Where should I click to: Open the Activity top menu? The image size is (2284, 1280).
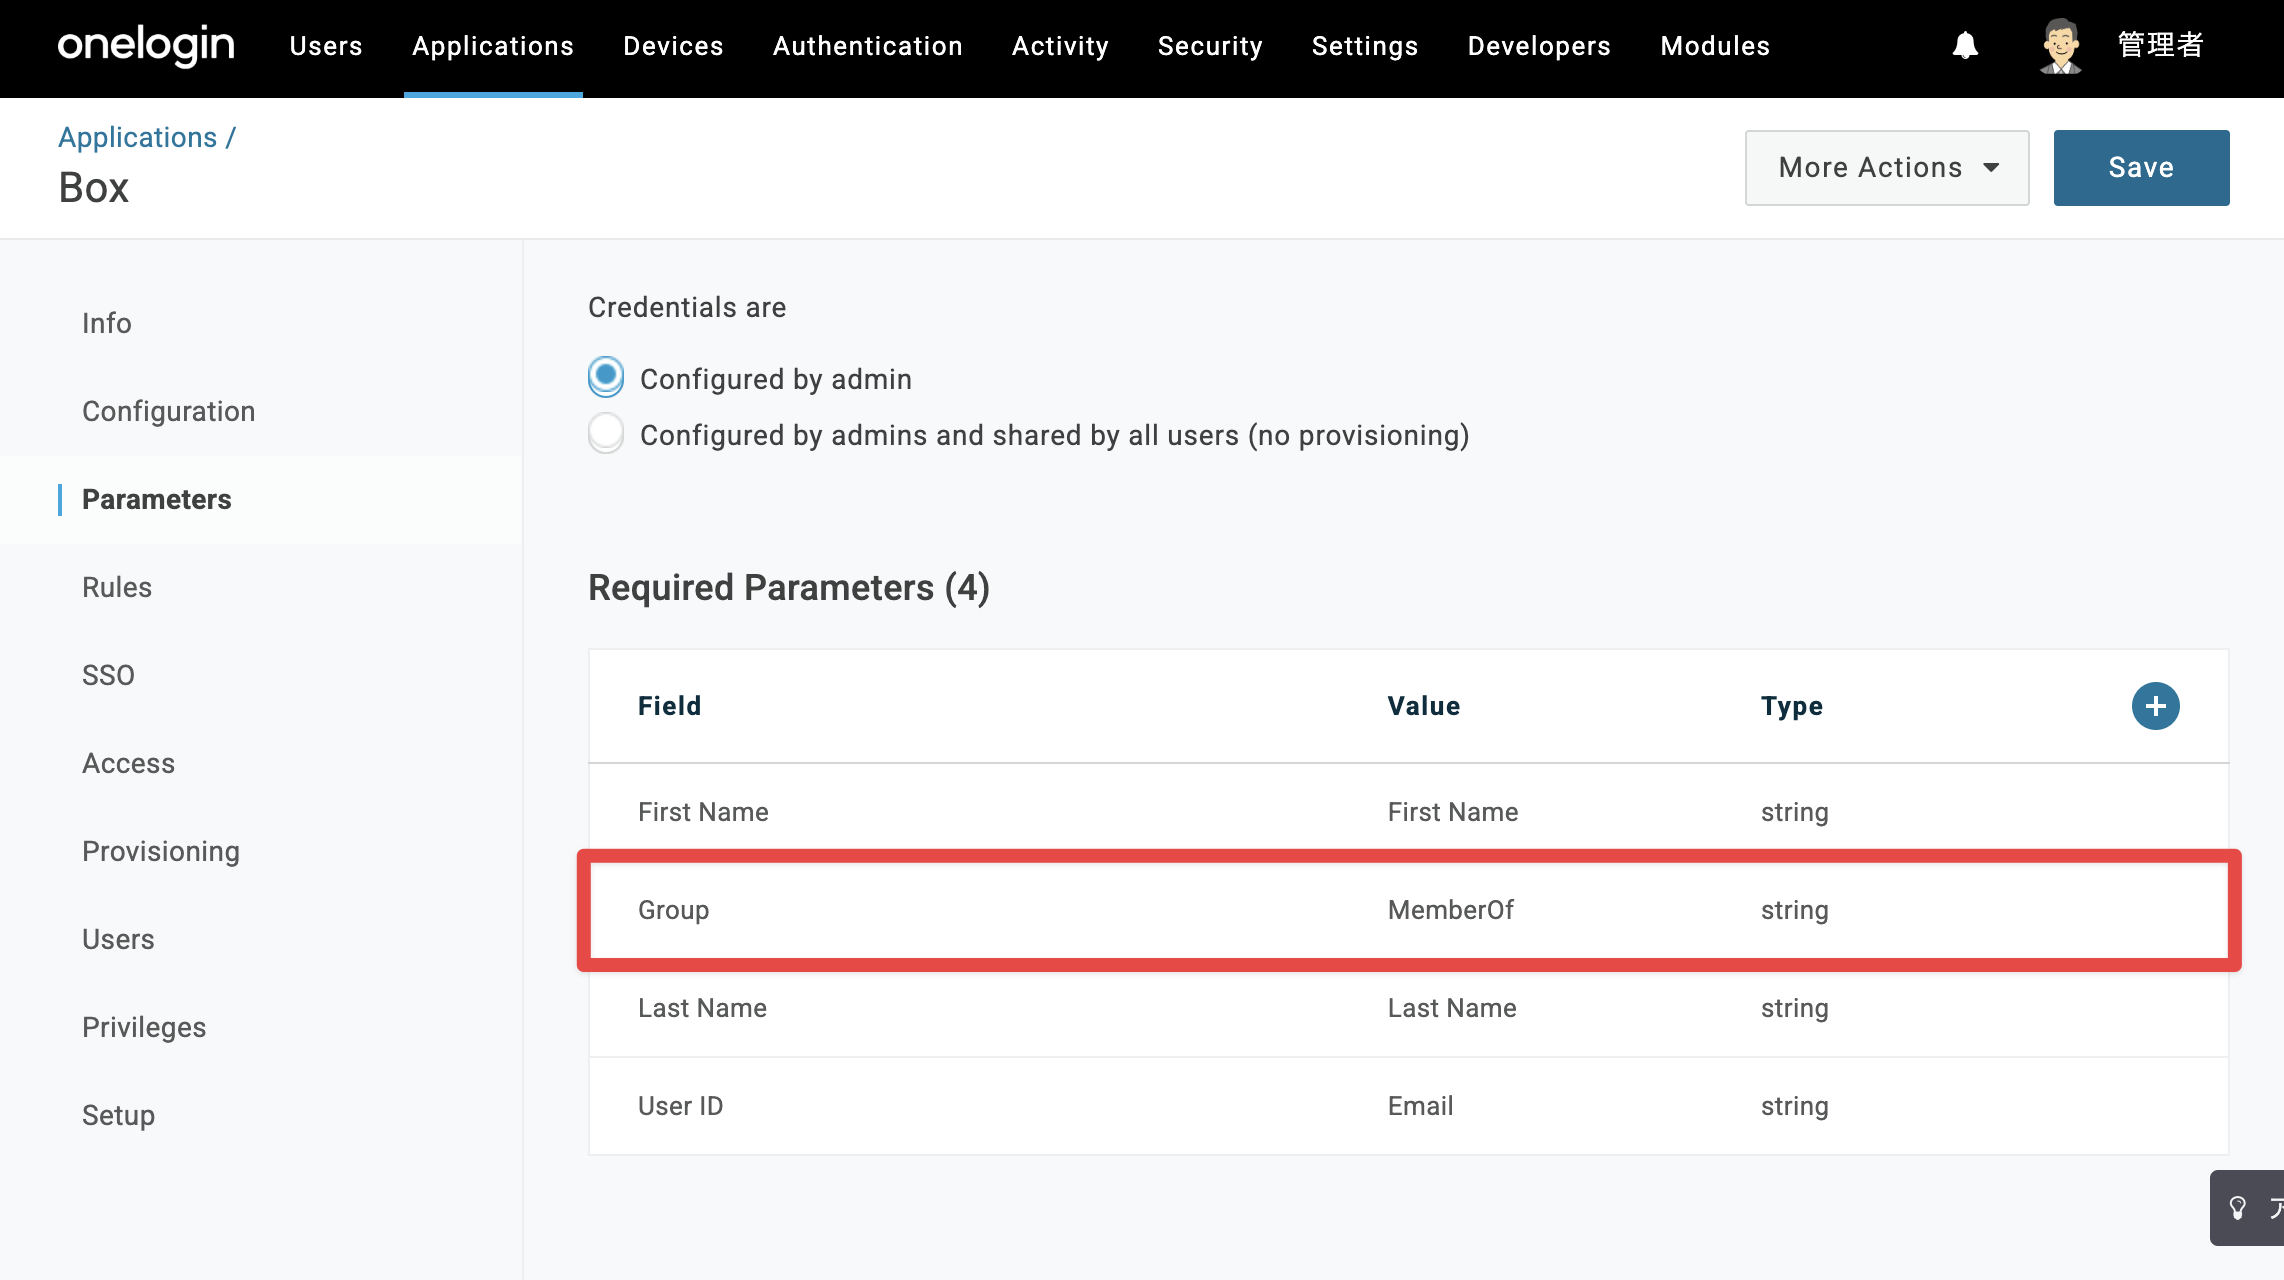1060,46
